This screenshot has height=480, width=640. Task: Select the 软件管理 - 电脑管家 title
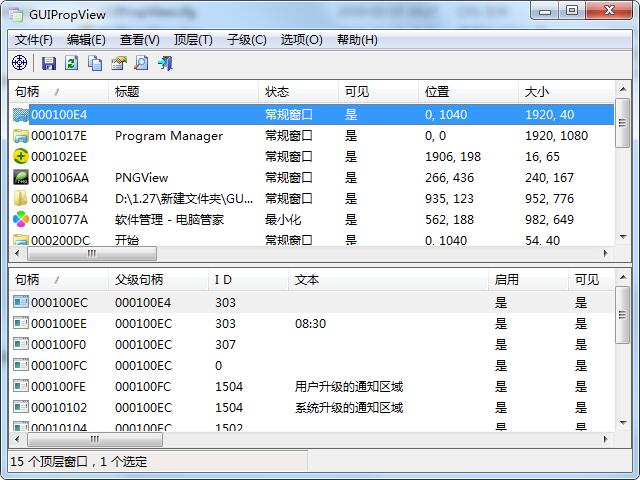(169, 220)
